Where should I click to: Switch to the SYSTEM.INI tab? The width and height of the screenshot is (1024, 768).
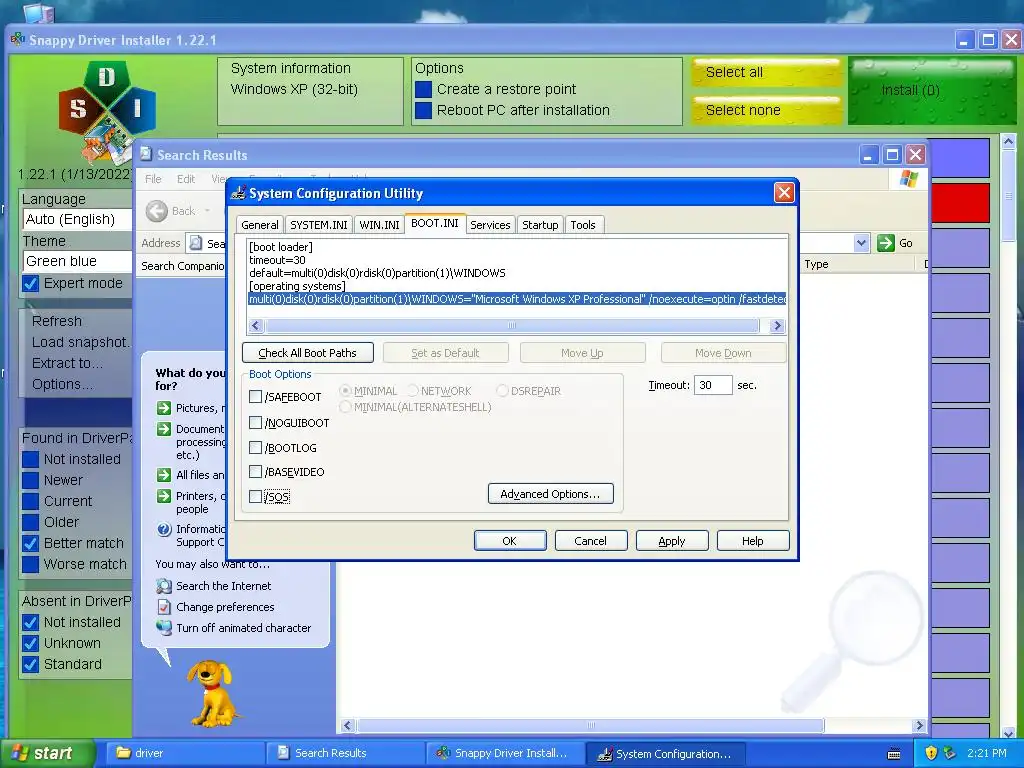[x=319, y=225]
